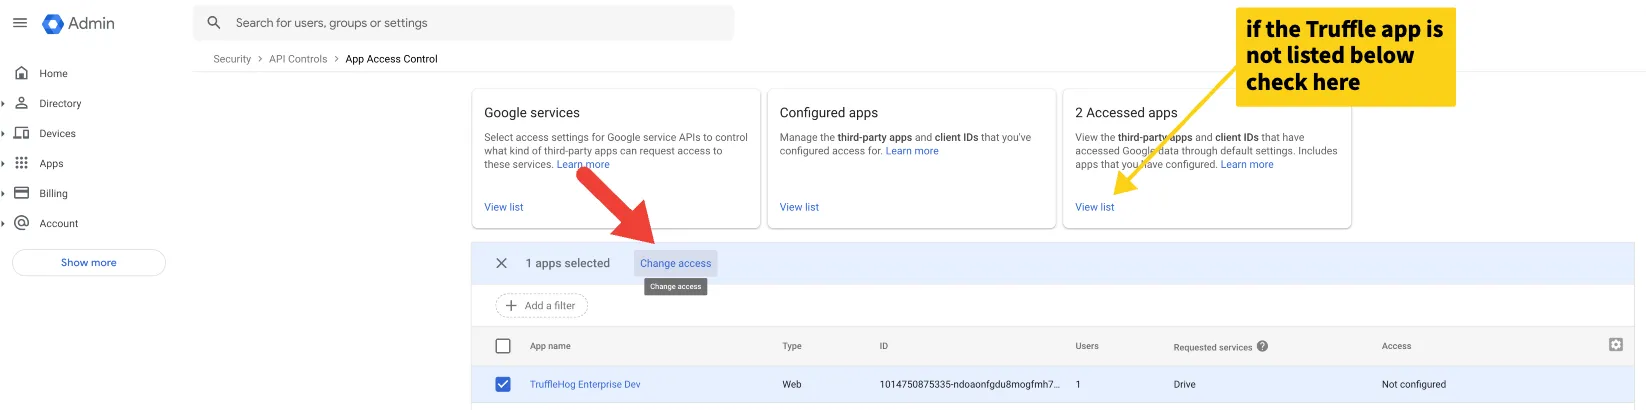Click the Web type cell

[792, 384]
